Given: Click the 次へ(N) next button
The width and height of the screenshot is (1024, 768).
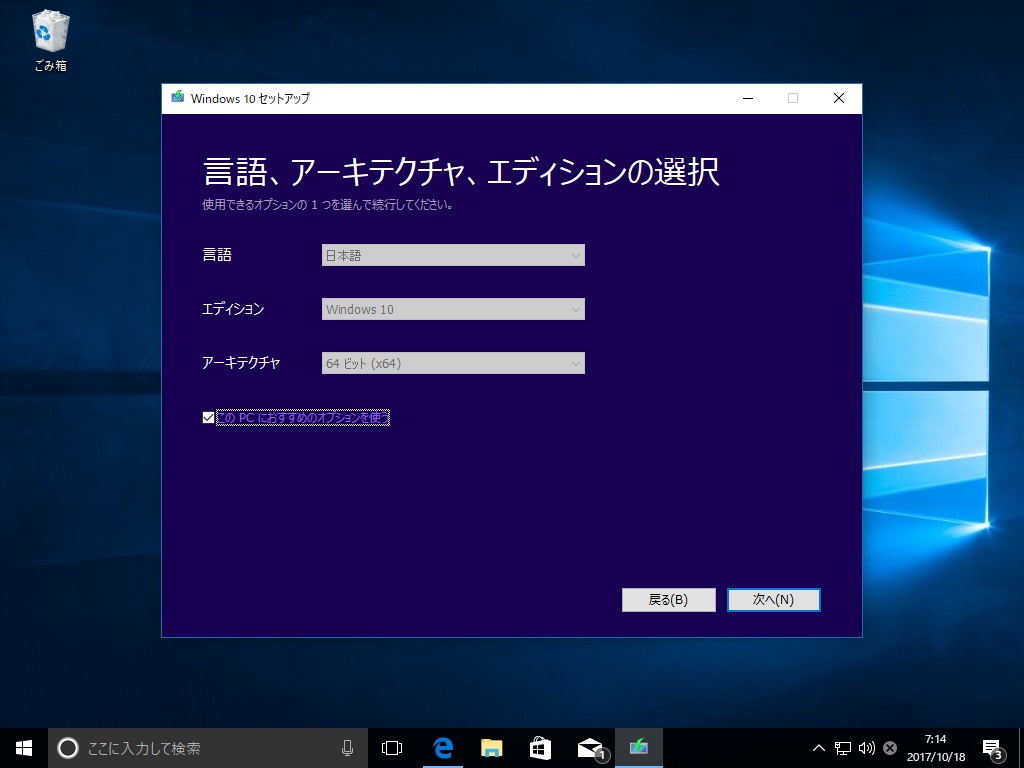Looking at the screenshot, I should [773, 600].
